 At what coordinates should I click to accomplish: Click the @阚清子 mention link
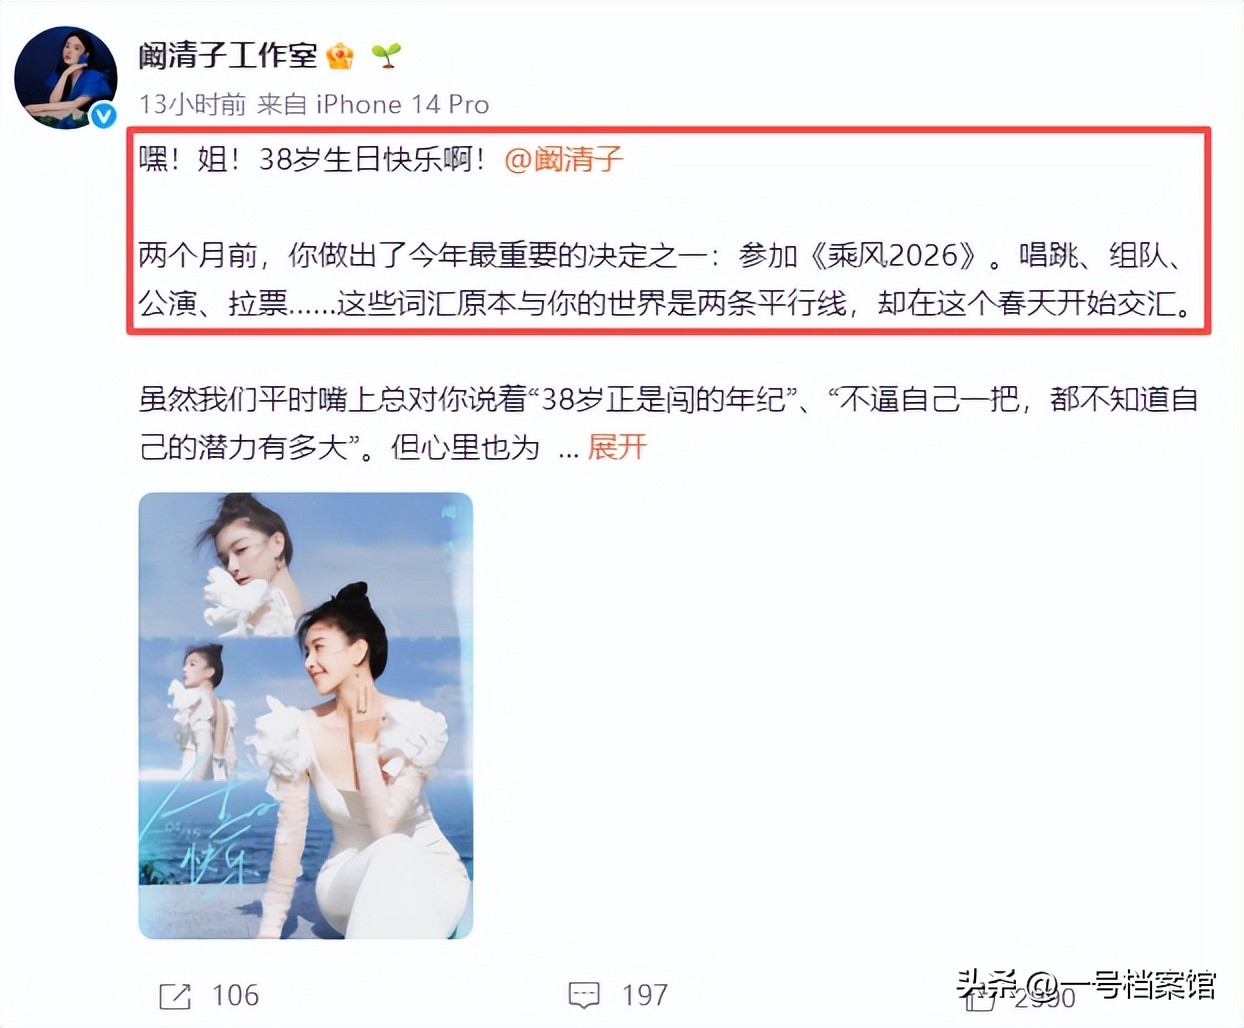564,159
